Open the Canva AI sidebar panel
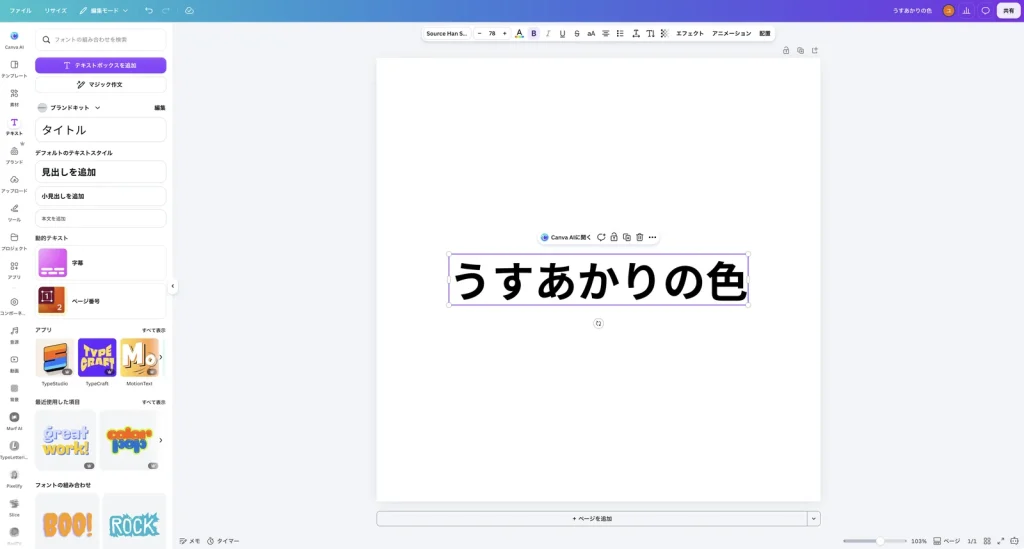The height and width of the screenshot is (549, 1024). [14, 39]
